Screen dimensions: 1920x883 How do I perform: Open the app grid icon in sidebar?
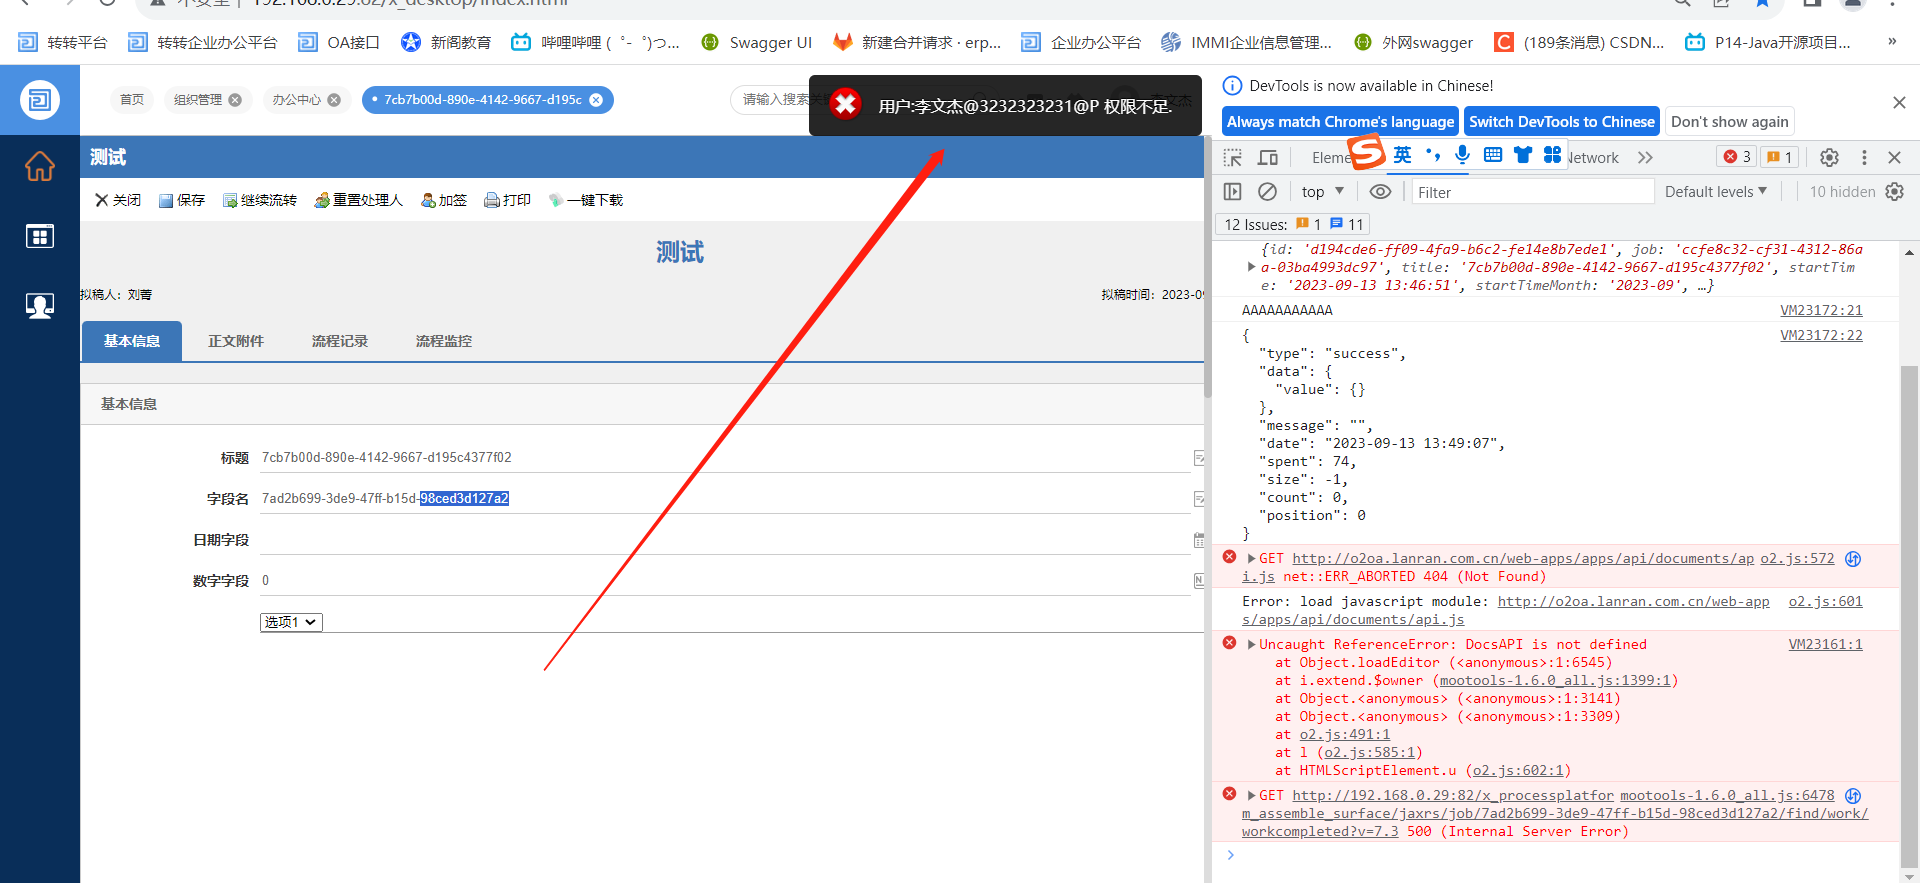pos(40,236)
